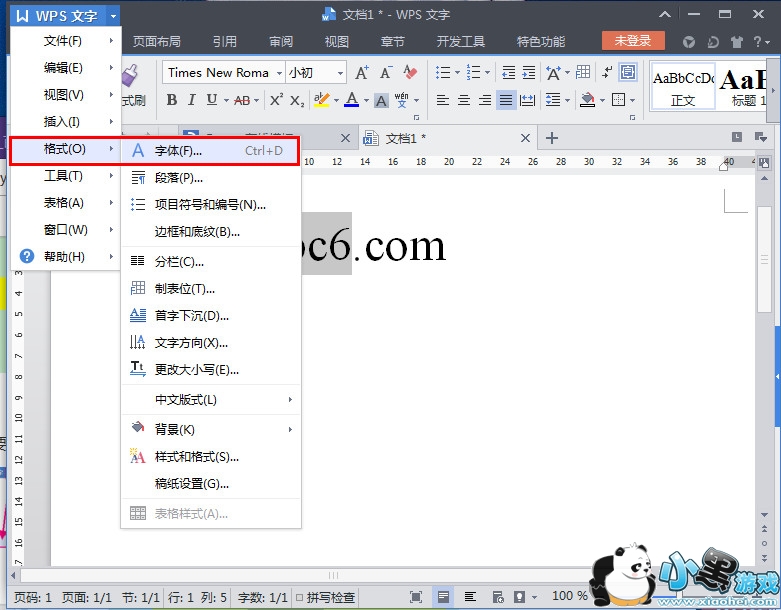Screen dimensions: 781x610
Task: Select 边框和底纹(B)... entry
Action: (x=211, y=232)
